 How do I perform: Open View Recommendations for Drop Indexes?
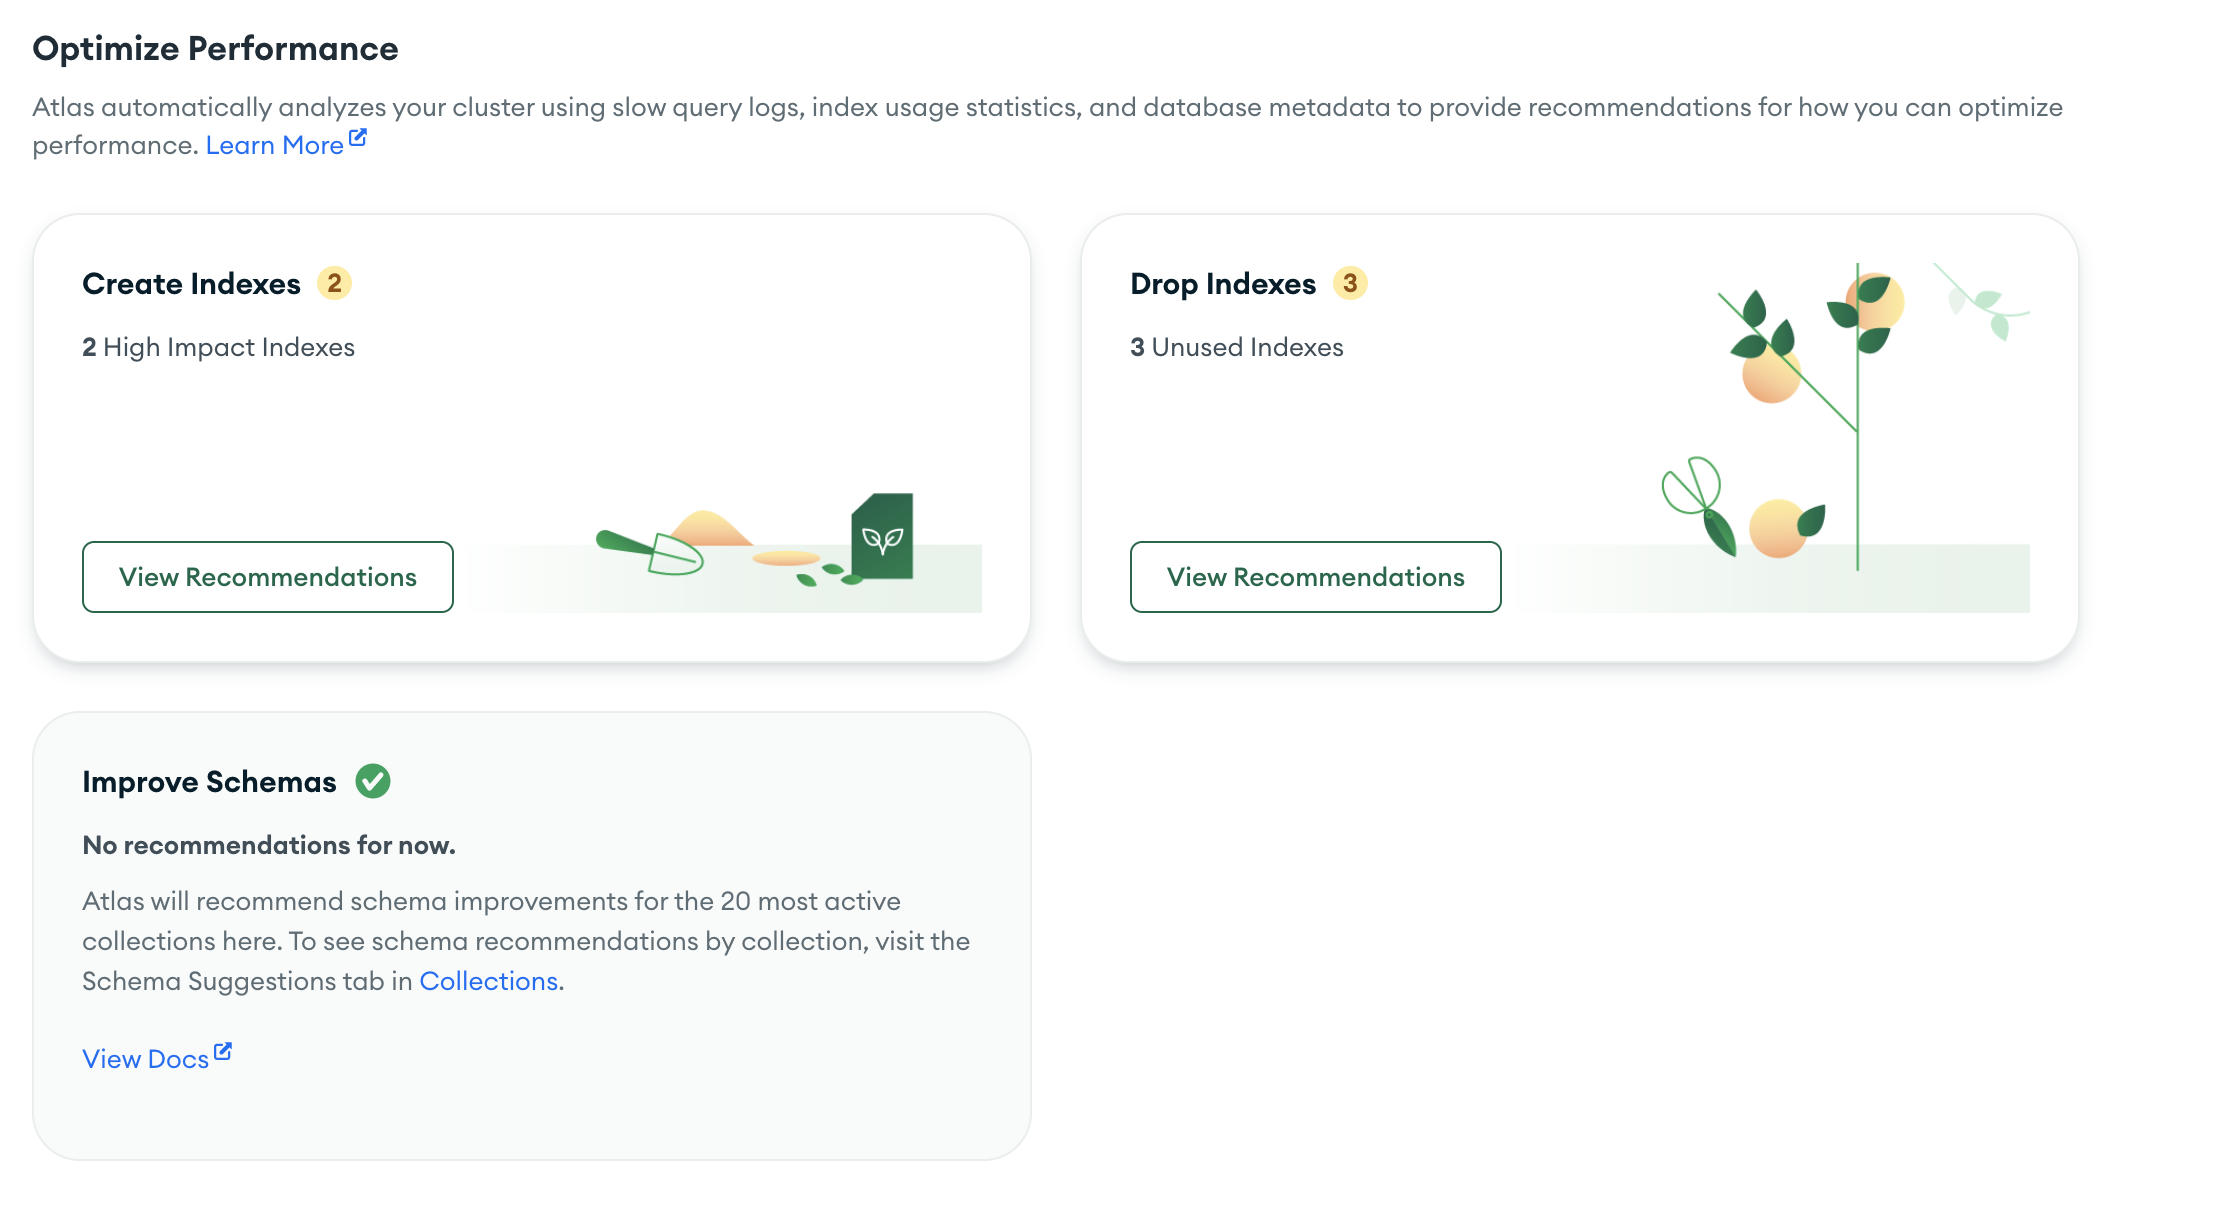click(1315, 577)
